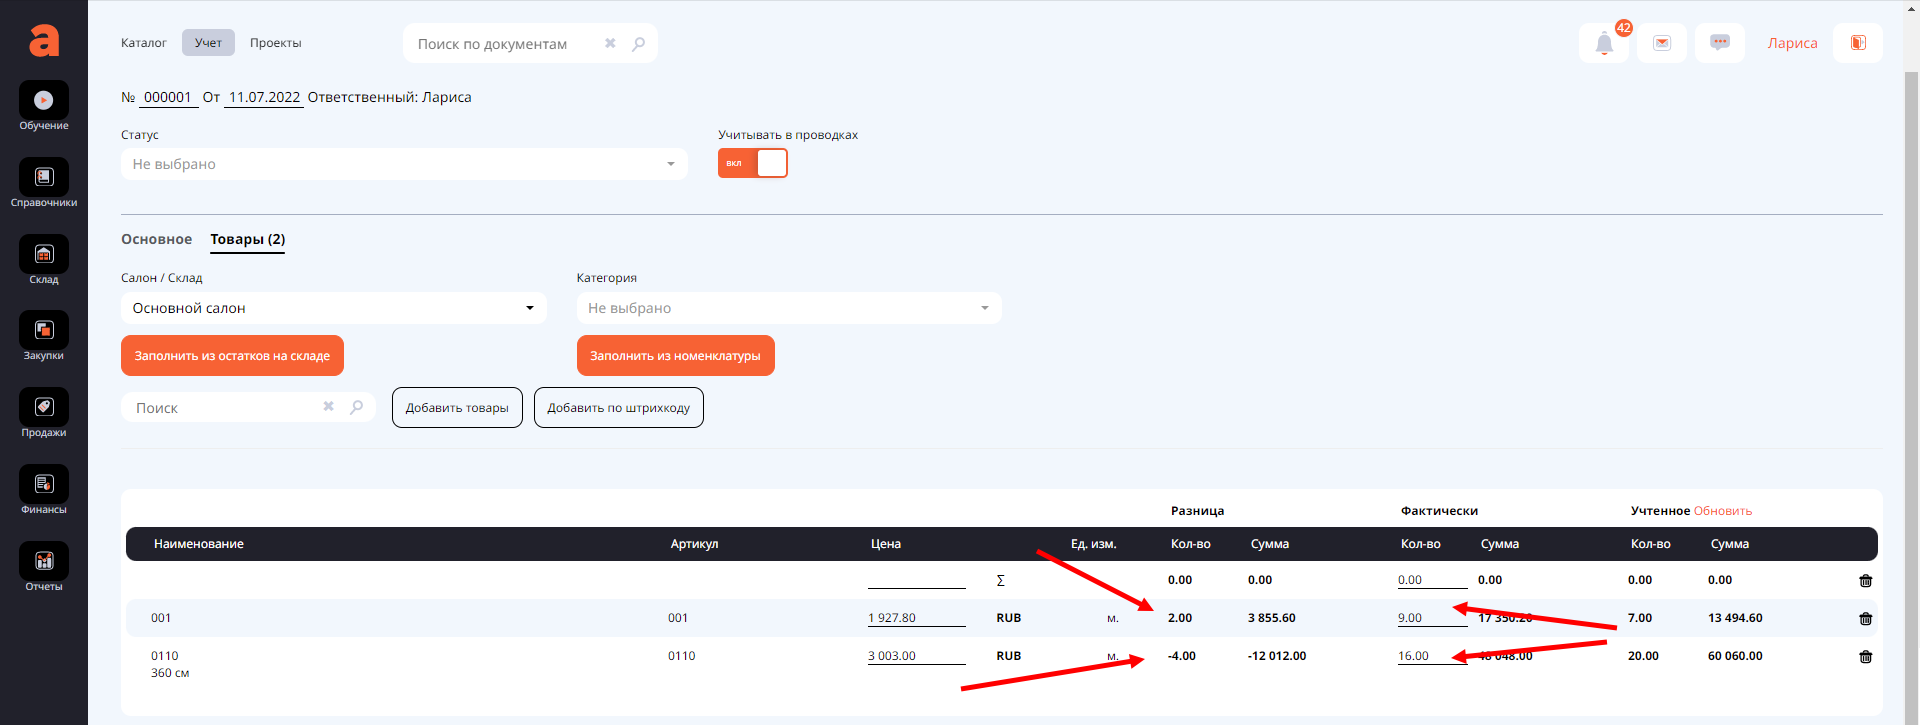Delete the row for item 001

[x=1865, y=619]
